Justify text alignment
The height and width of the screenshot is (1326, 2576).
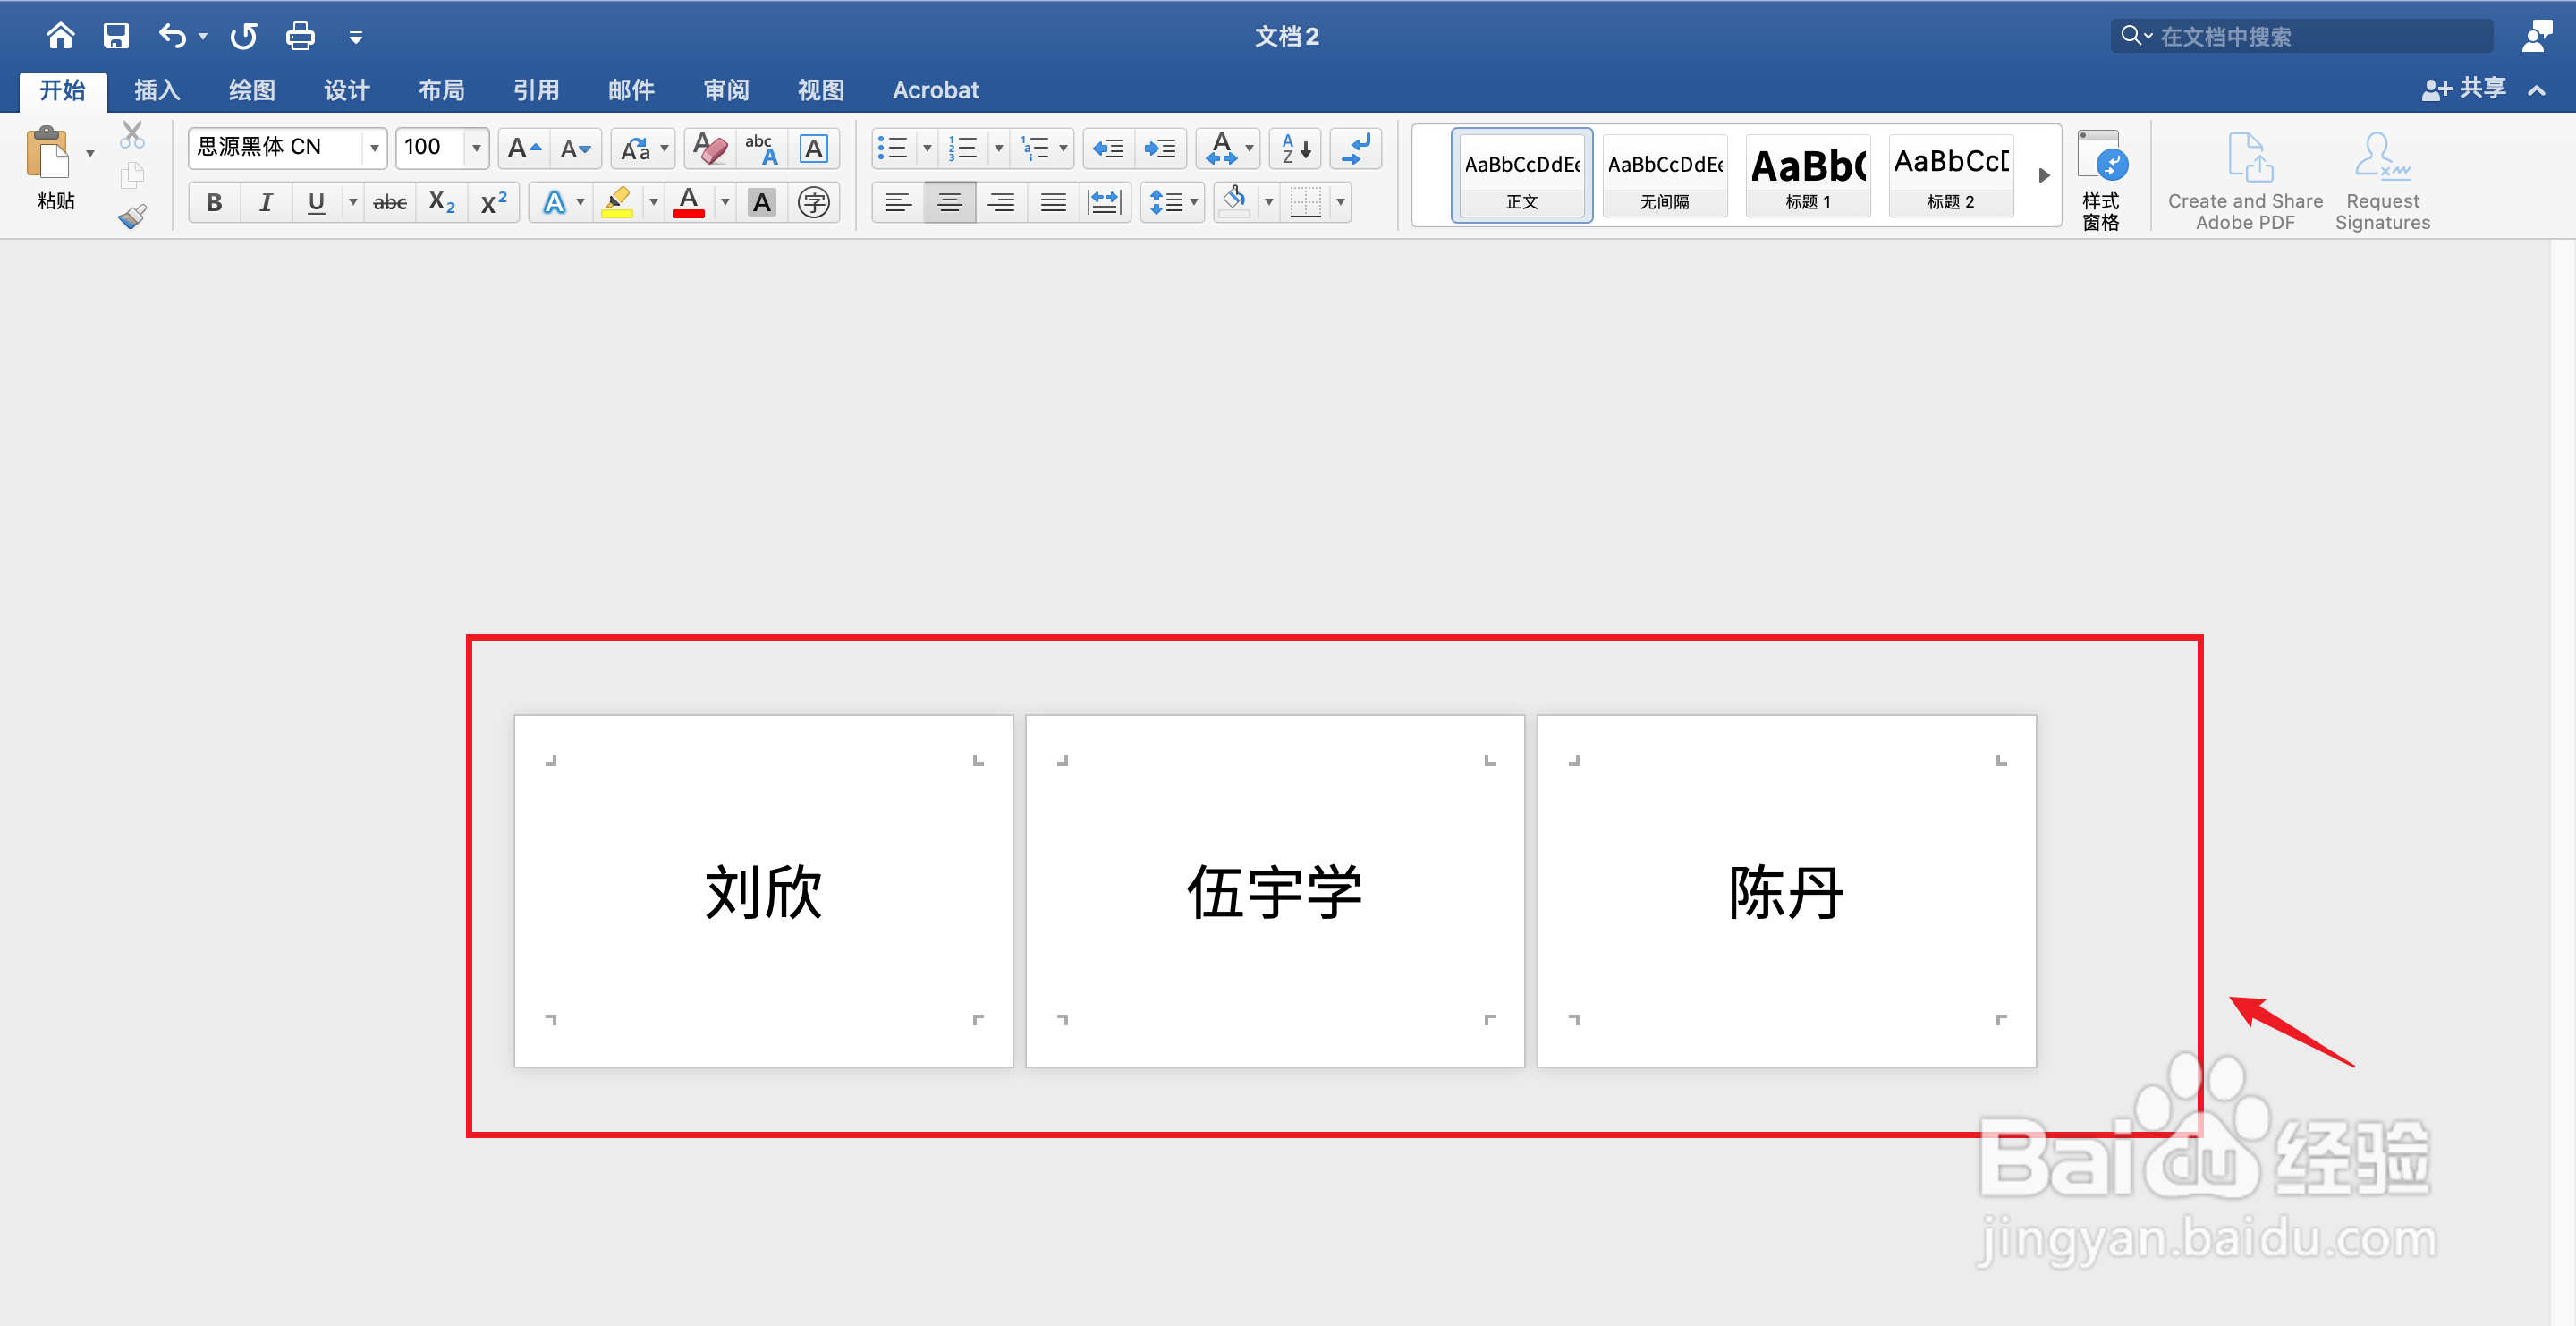click(x=1053, y=203)
